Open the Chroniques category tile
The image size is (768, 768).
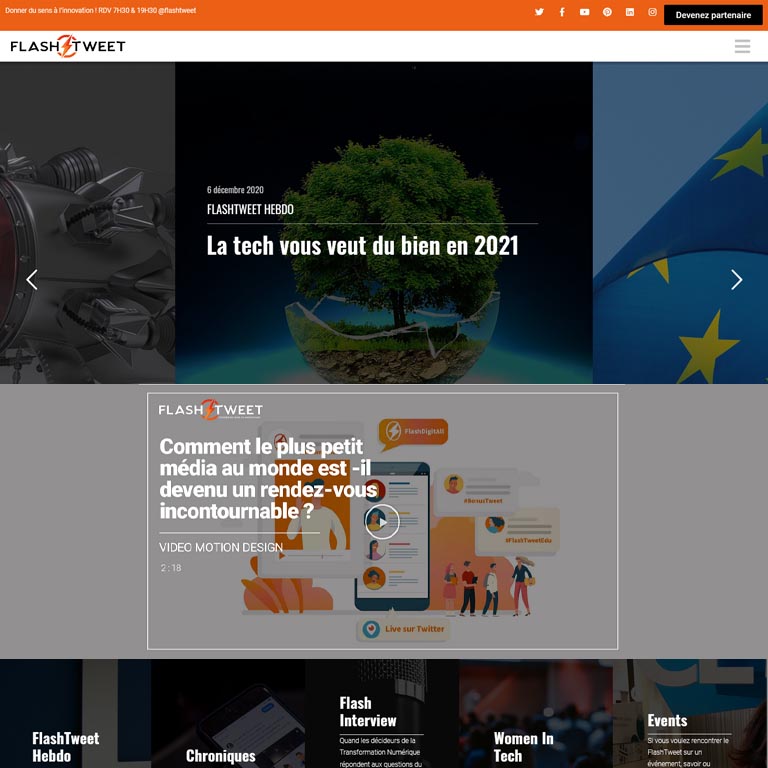[x=228, y=713]
